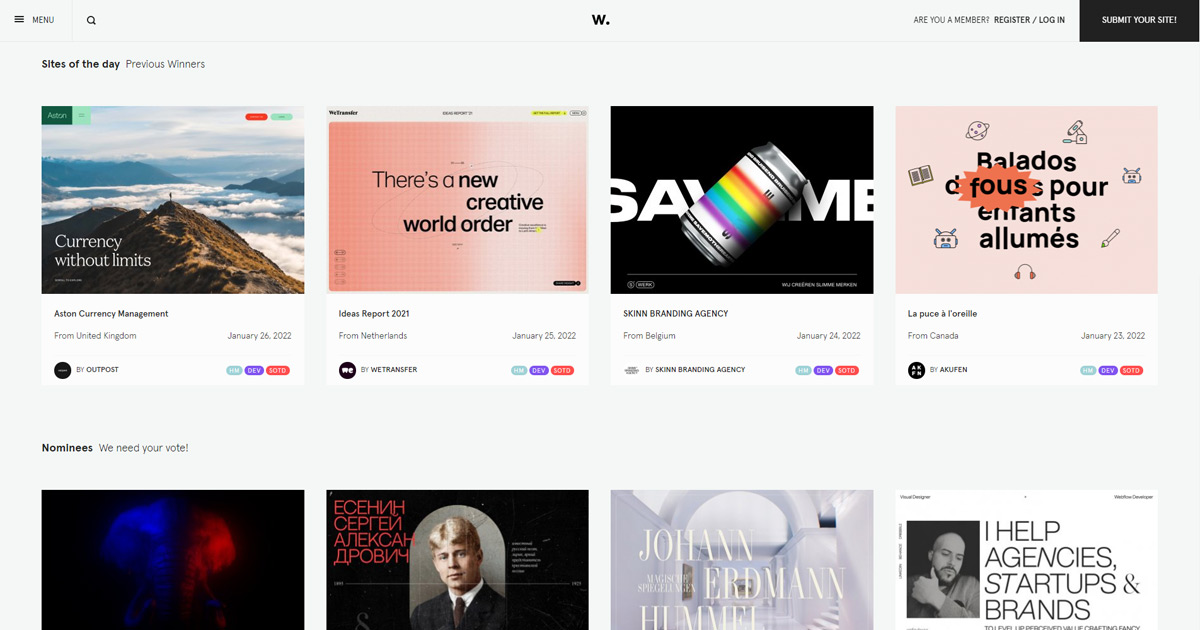Click 'ARE YOU A MEMBER?' text

(951, 20)
